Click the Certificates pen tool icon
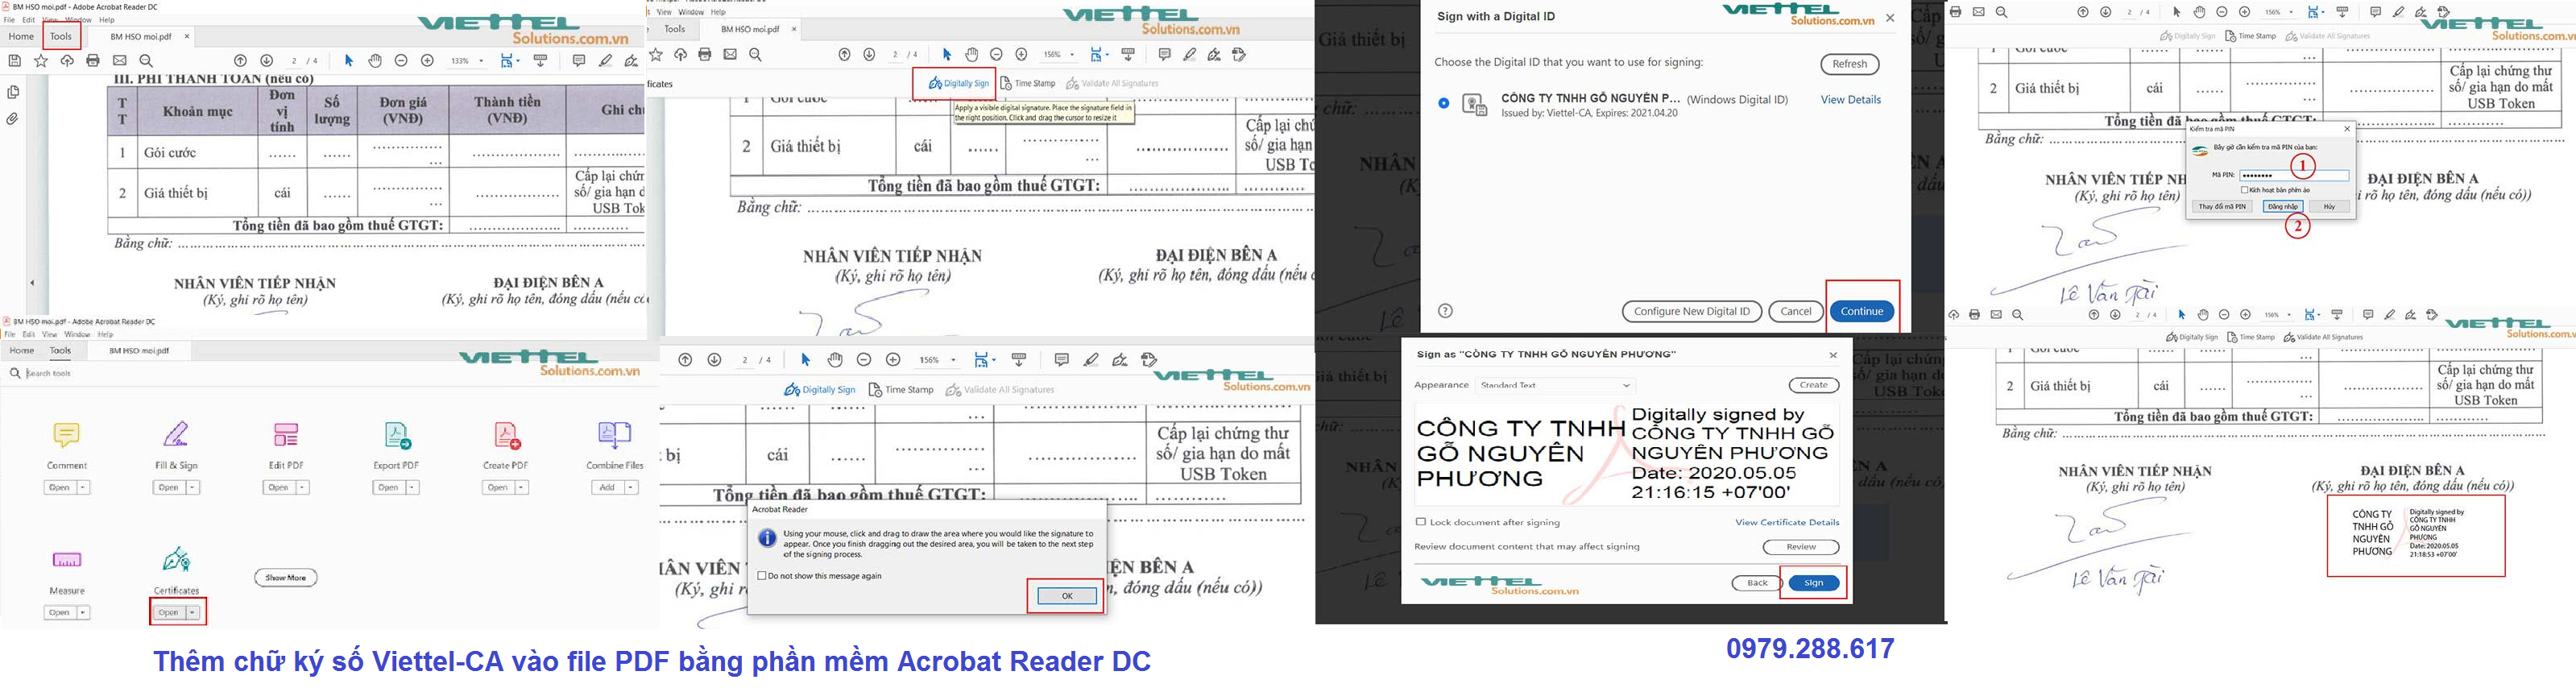Image resolution: width=2576 pixels, height=688 pixels. coord(176,559)
